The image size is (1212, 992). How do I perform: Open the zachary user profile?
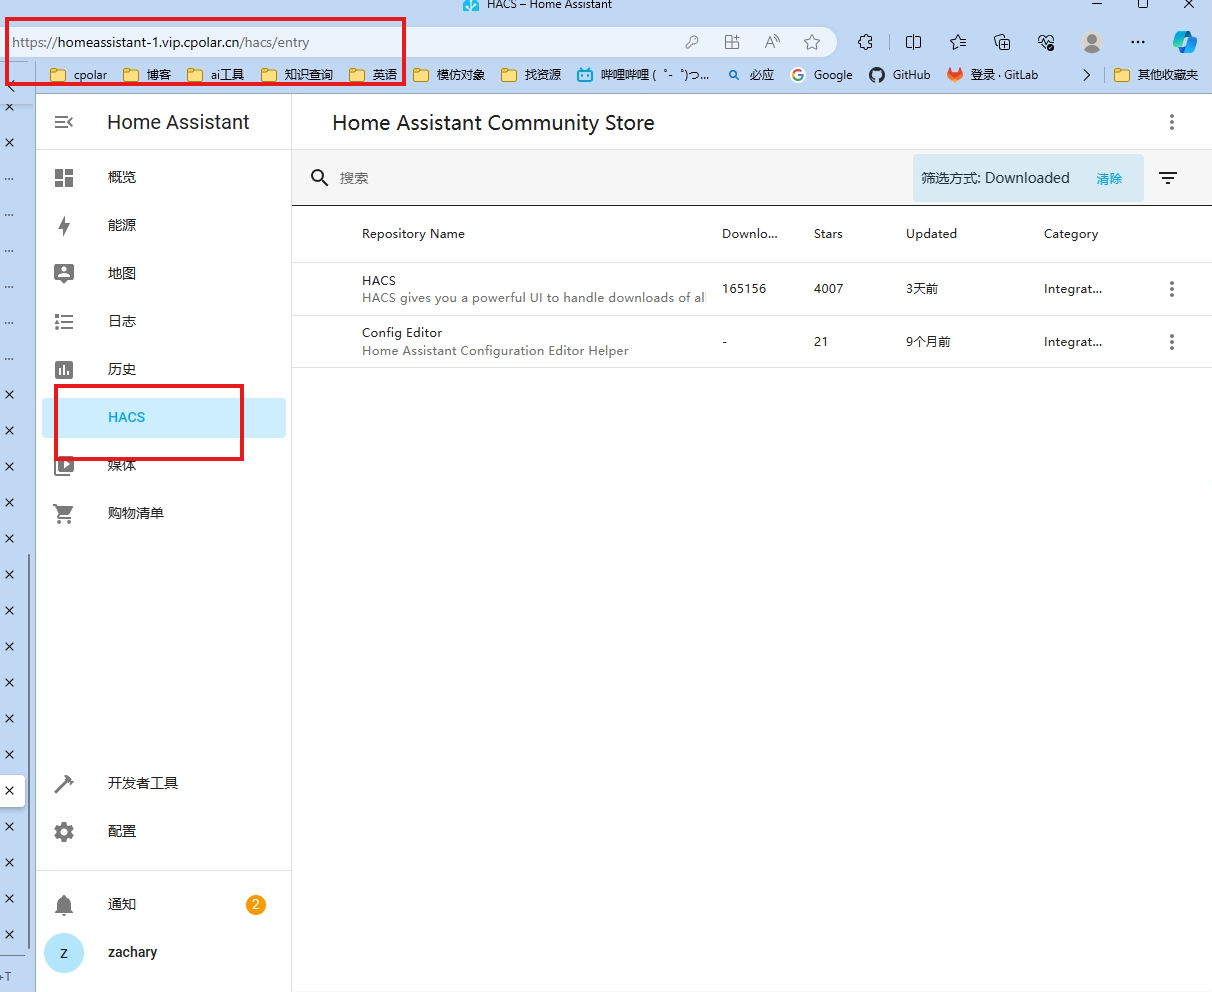coord(132,952)
